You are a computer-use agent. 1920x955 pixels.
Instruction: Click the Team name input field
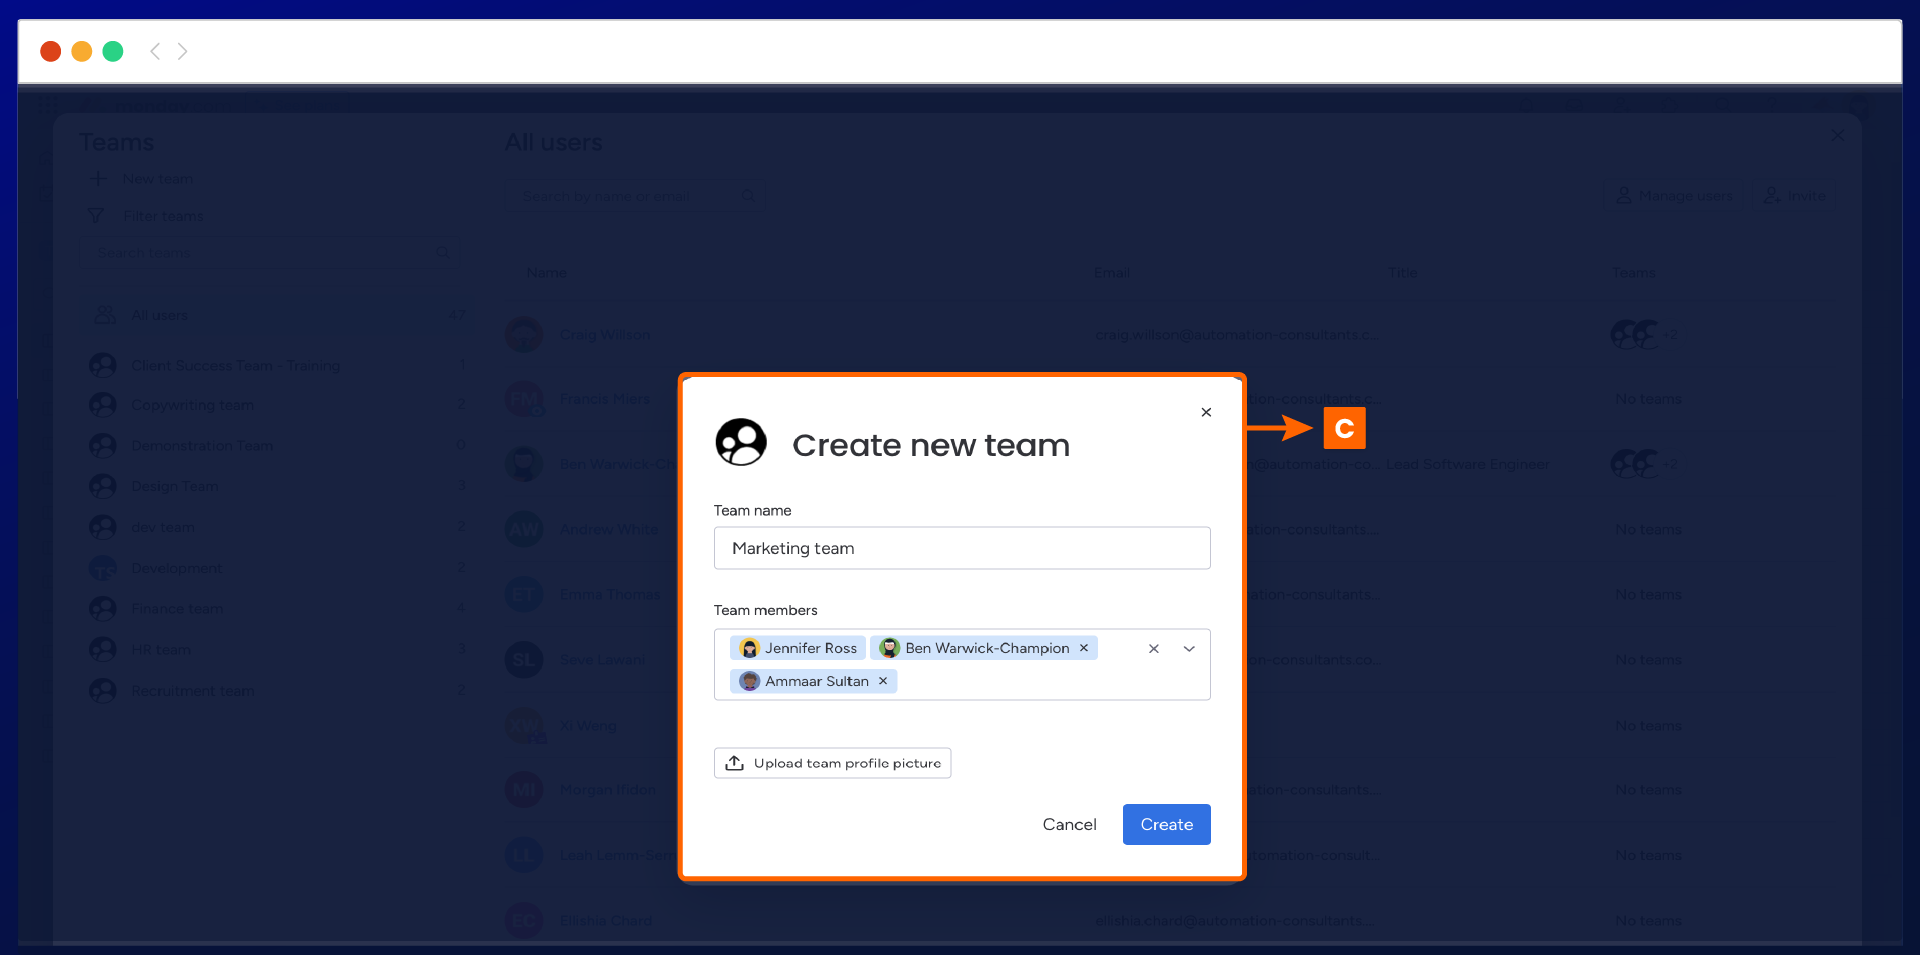(x=961, y=548)
